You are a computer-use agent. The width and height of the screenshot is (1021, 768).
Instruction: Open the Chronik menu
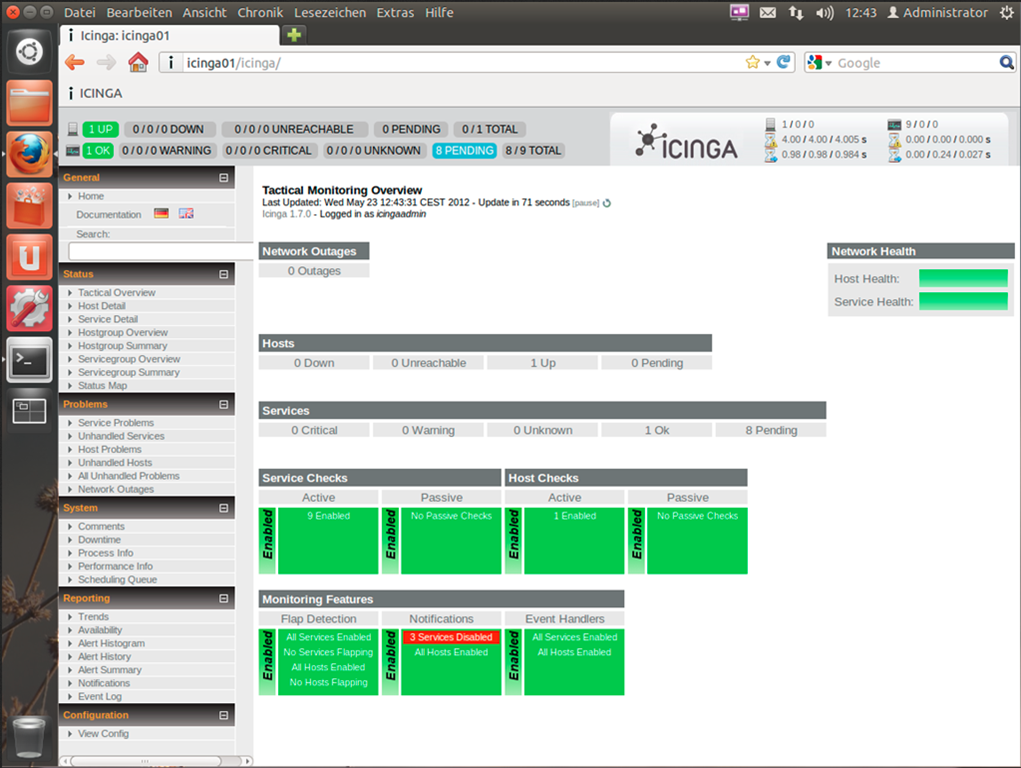(x=260, y=13)
